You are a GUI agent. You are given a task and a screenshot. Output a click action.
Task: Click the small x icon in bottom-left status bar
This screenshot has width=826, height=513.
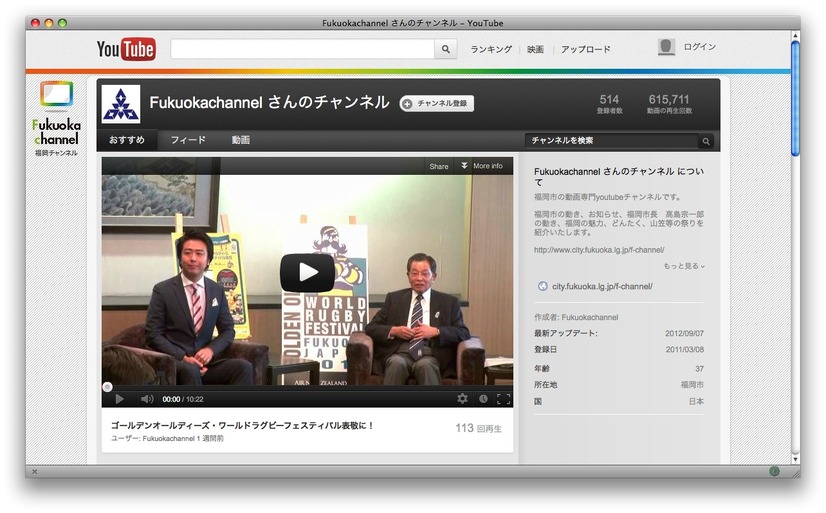tap(35, 472)
